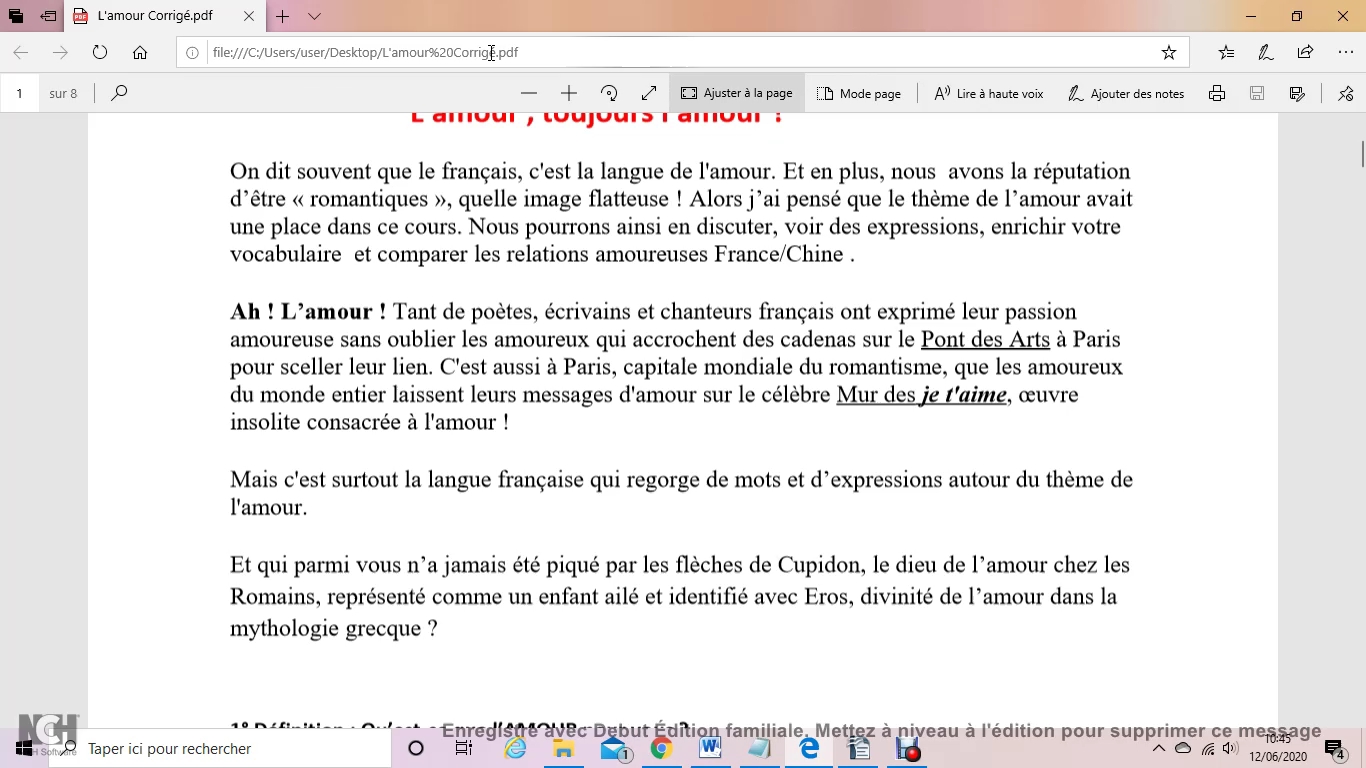Image resolution: width=1366 pixels, height=768 pixels.
Task: Click the 'Ah ! L'amour !' bold text
Action: click(308, 311)
